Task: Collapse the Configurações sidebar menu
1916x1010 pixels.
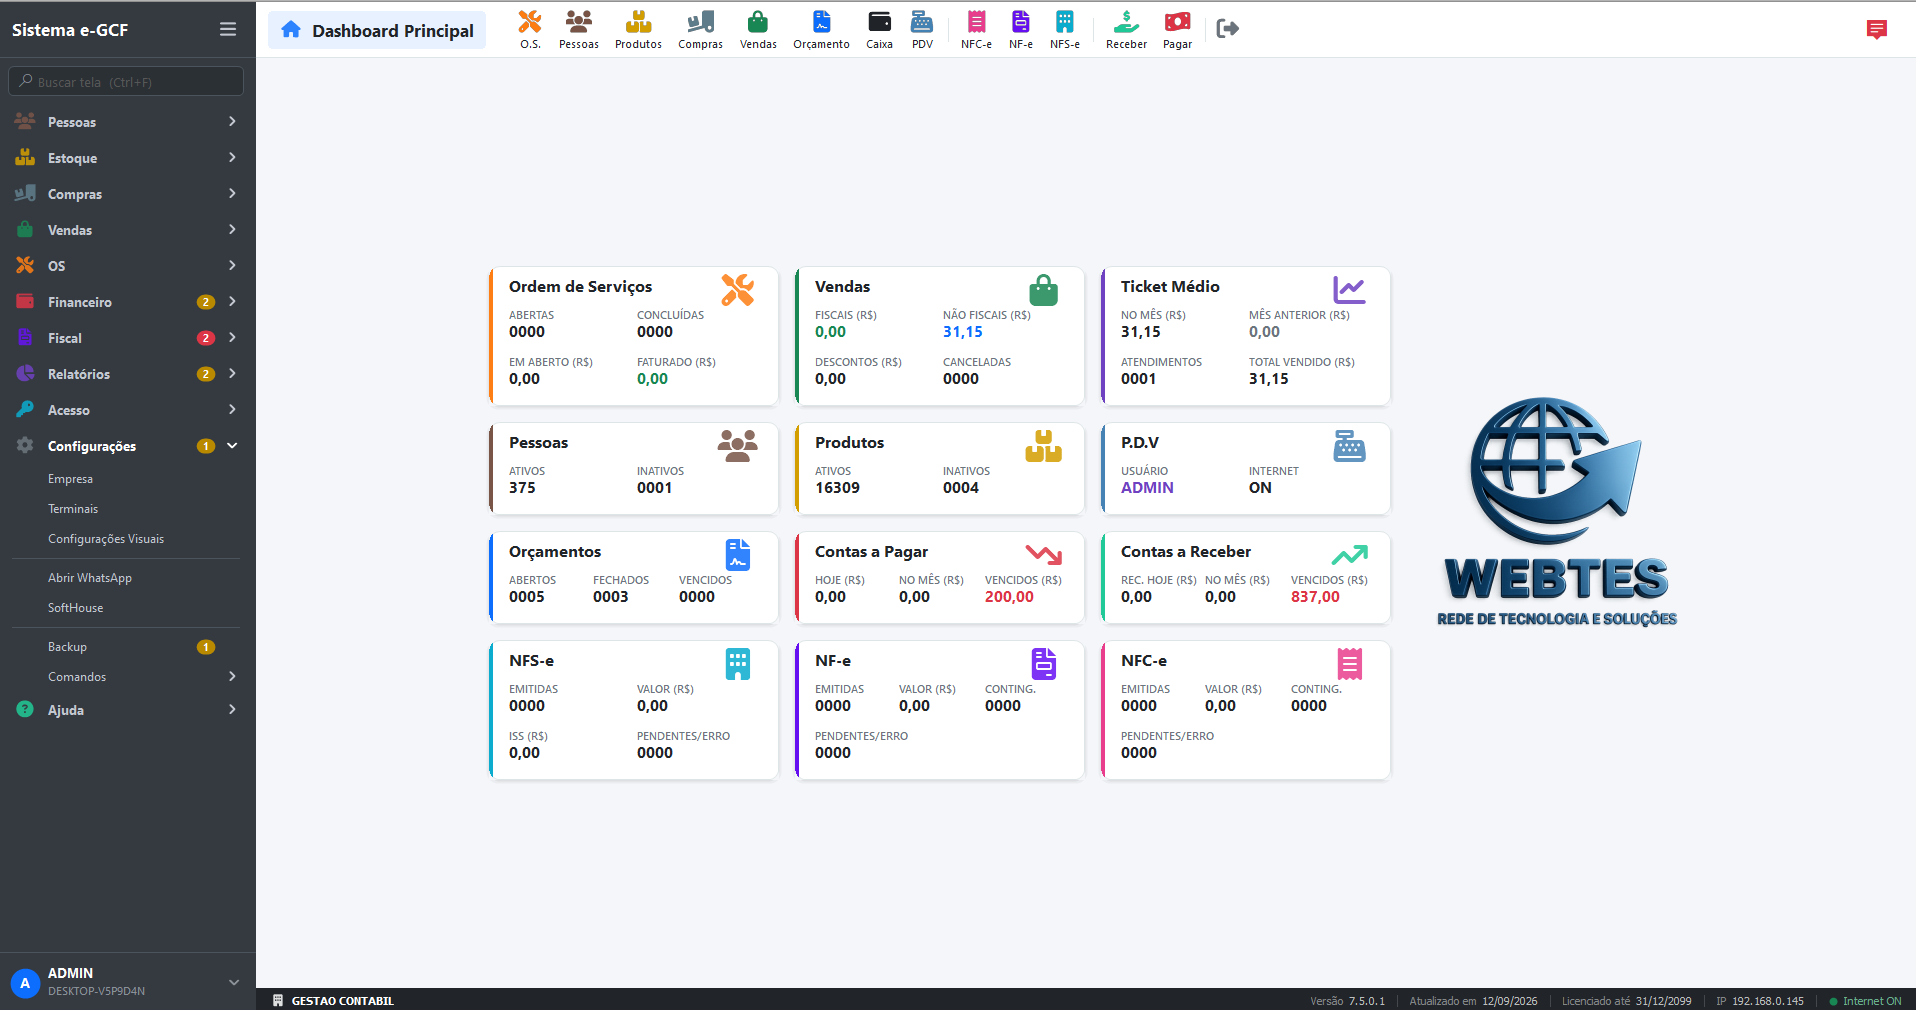Action: point(128,446)
